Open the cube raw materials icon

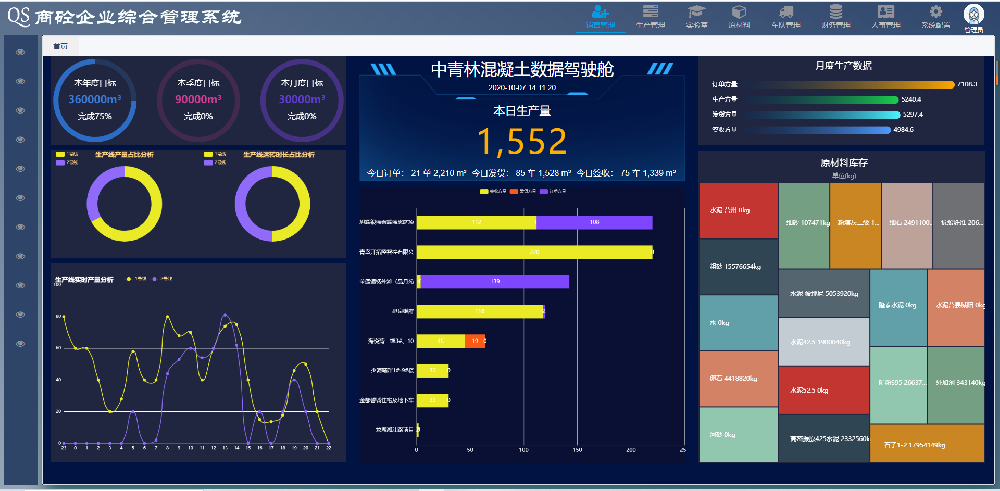point(739,11)
